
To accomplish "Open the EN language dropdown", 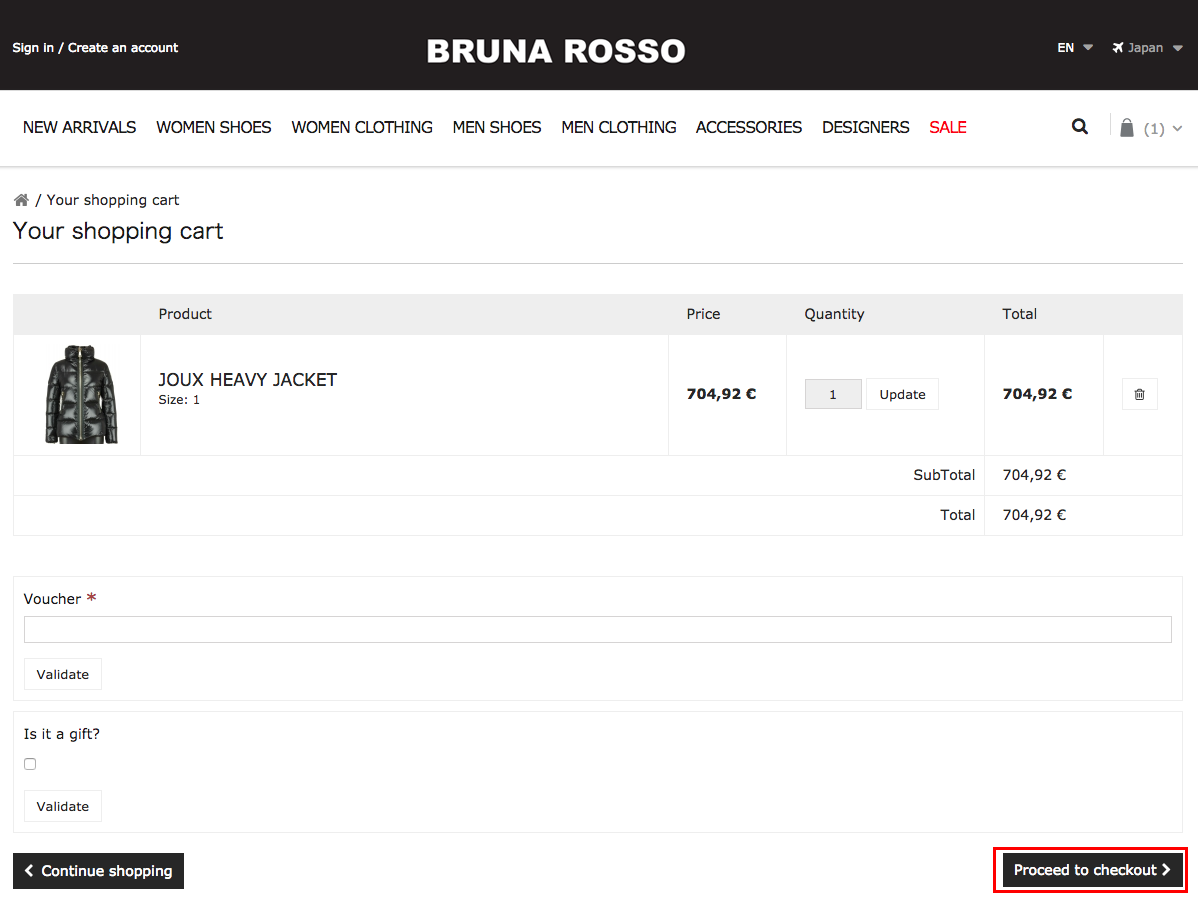I will (x=1075, y=47).
